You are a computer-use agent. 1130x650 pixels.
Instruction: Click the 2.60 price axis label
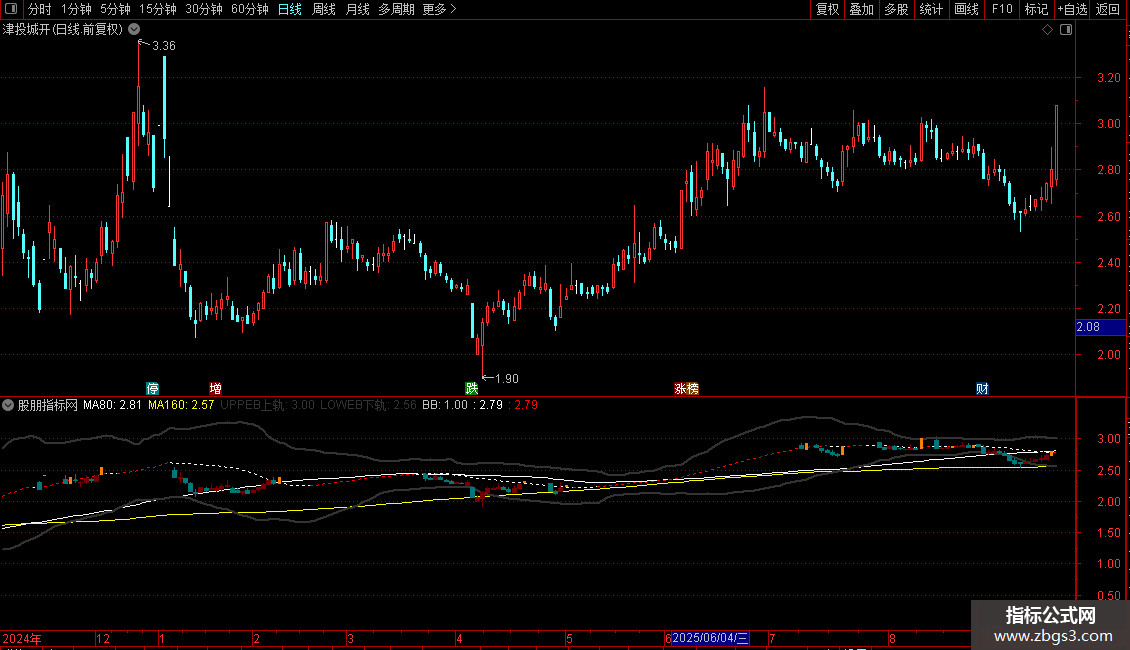[x=1108, y=216]
